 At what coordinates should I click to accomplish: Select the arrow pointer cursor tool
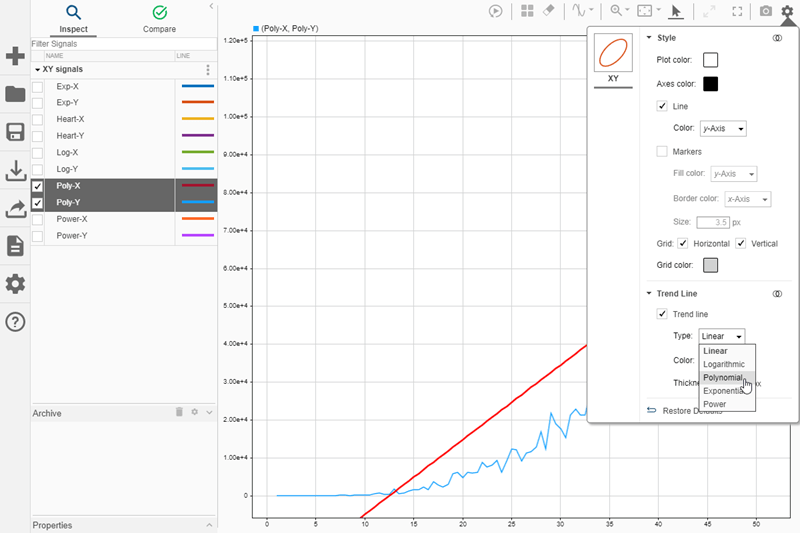676,11
